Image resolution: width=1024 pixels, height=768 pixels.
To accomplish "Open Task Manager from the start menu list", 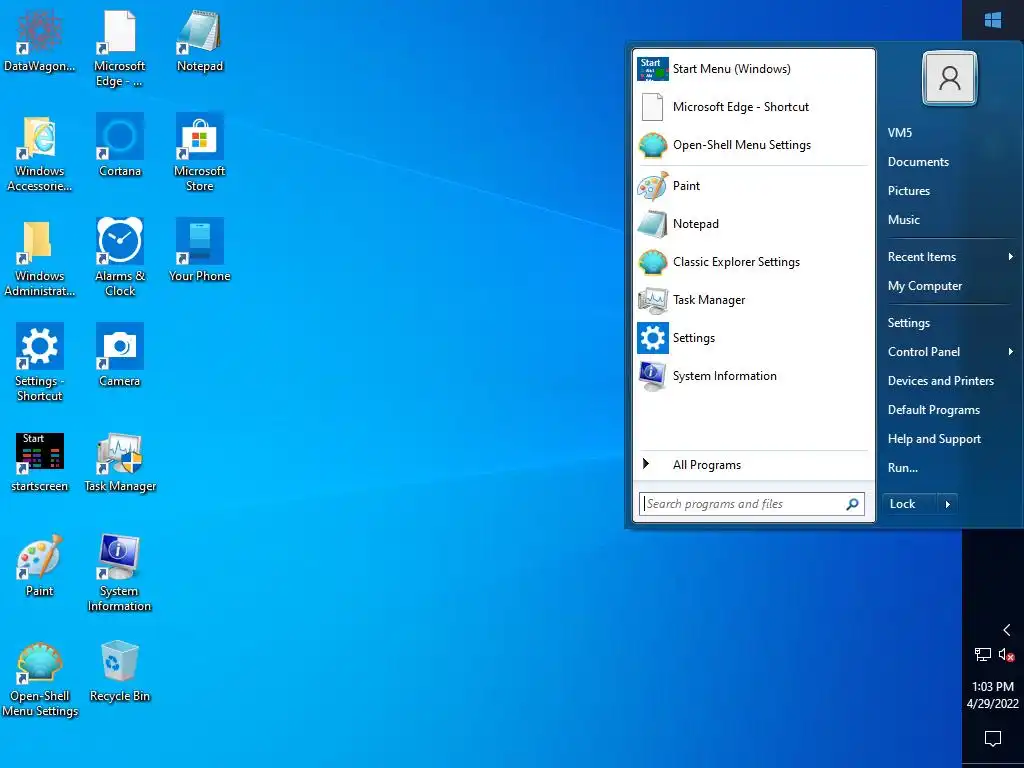I will [x=754, y=300].
